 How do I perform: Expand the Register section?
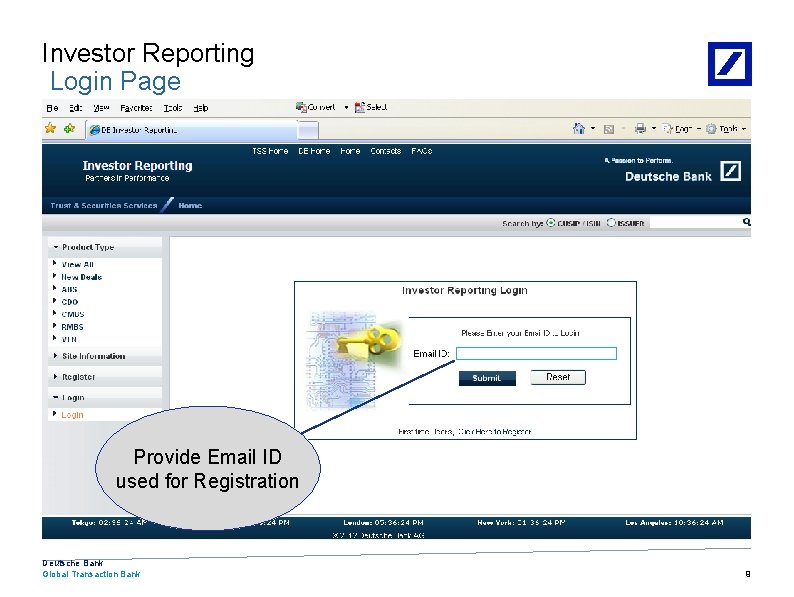(x=105, y=377)
